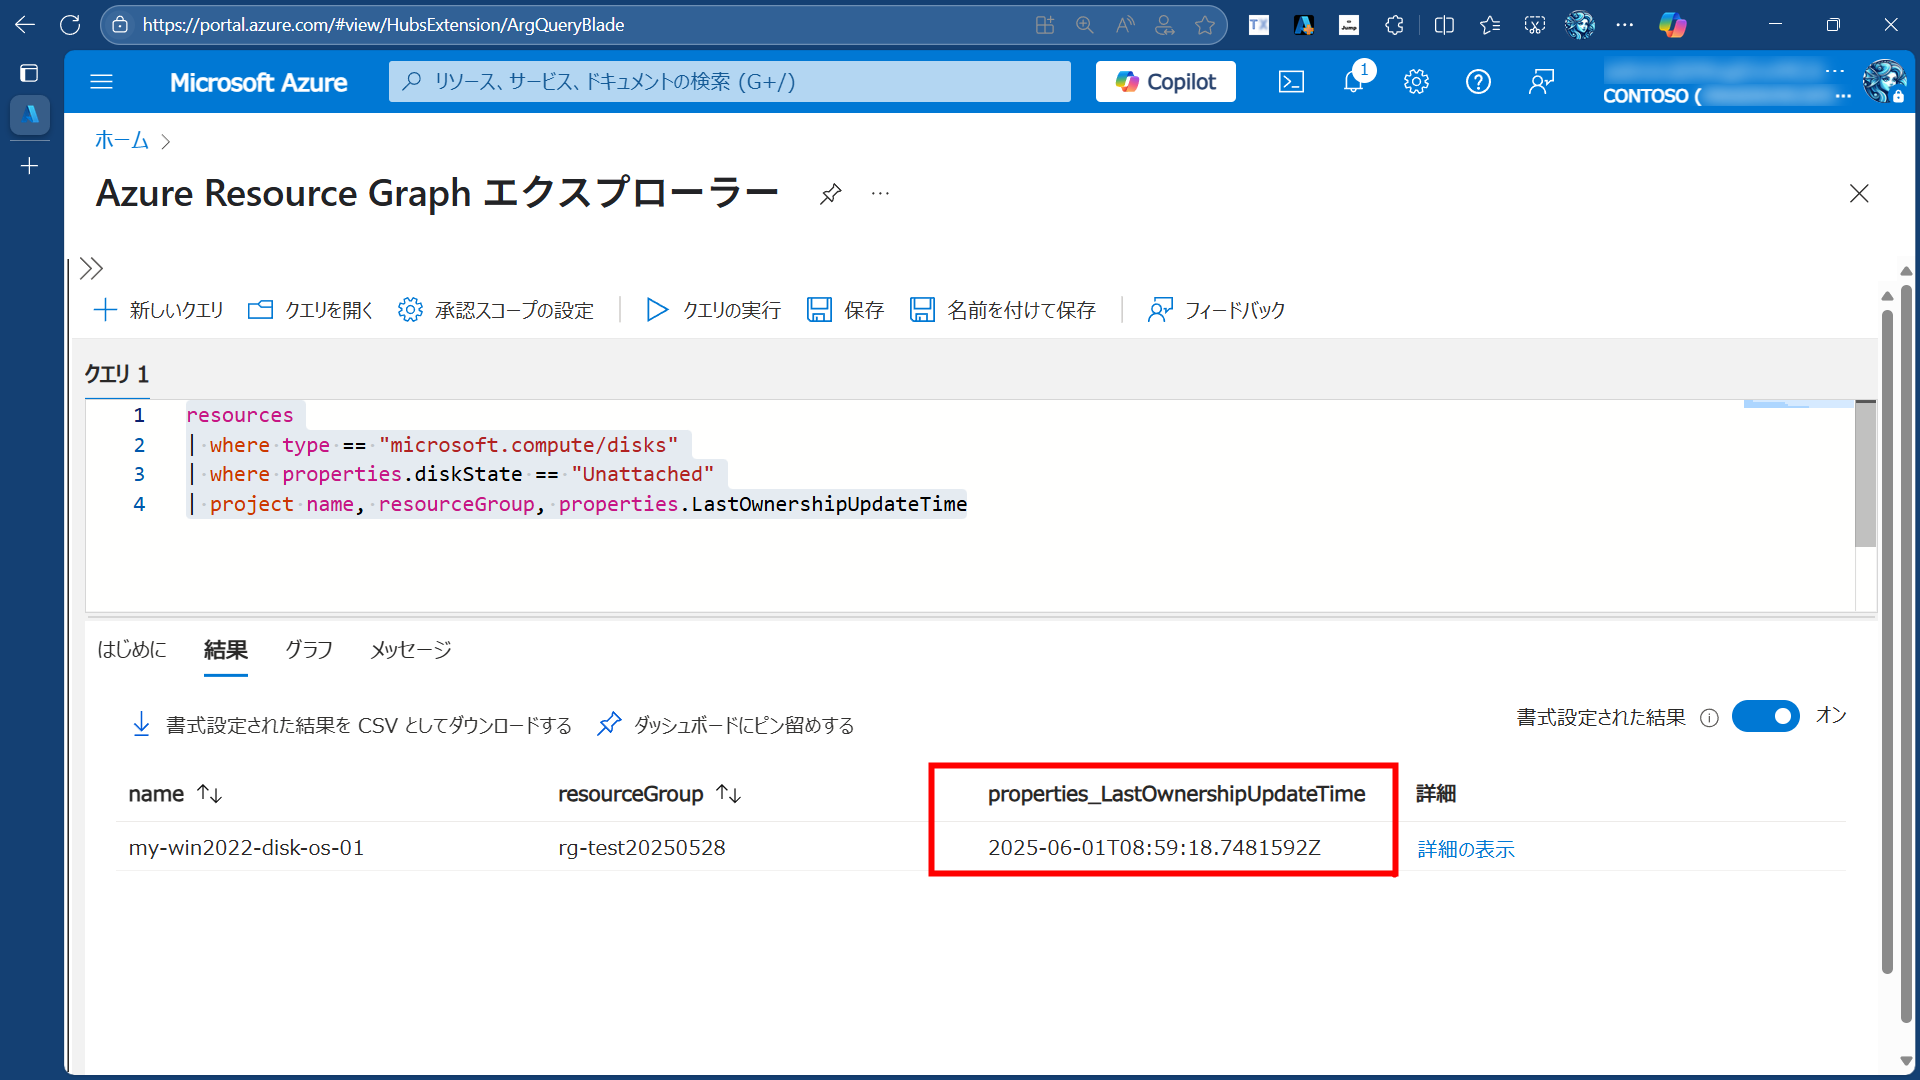Close the Azure Resource Graph Explorer blade
The height and width of the screenshot is (1080, 1920).
[x=1859, y=193]
